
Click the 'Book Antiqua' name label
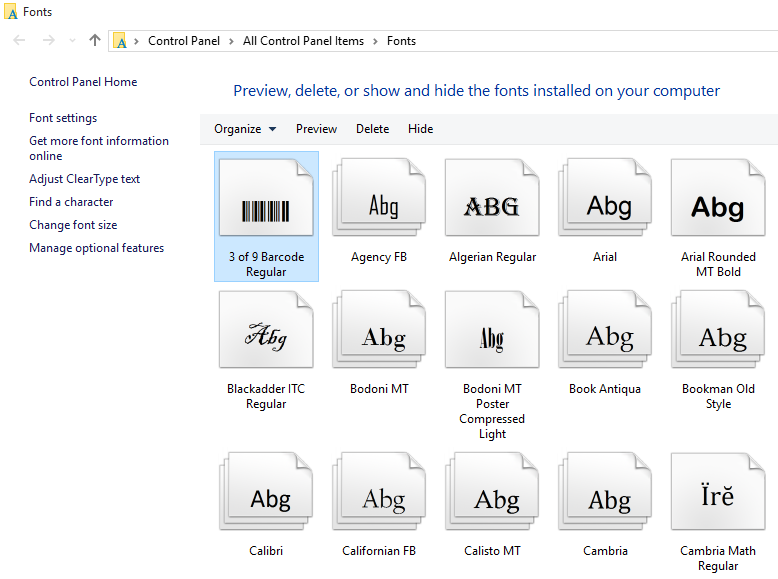[x=605, y=389]
